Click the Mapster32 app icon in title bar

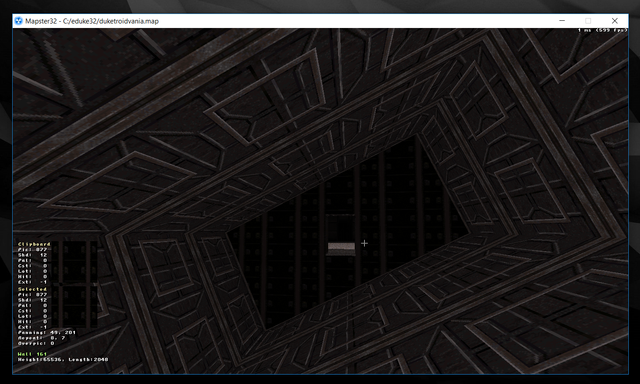click(18, 21)
